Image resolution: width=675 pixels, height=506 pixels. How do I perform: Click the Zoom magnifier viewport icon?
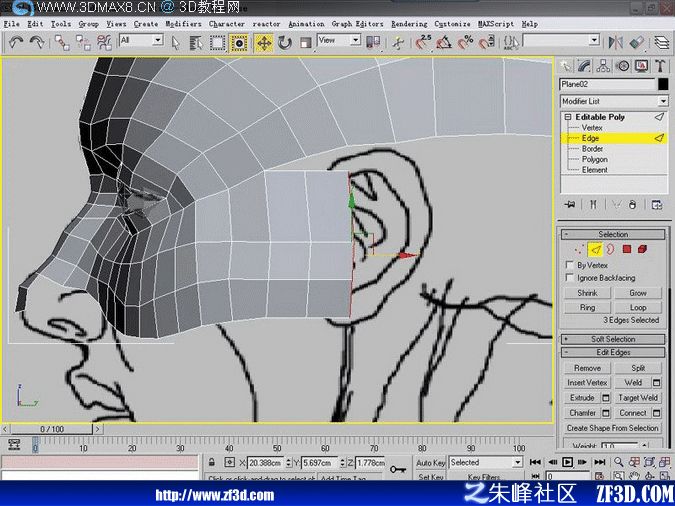click(619, 463)
